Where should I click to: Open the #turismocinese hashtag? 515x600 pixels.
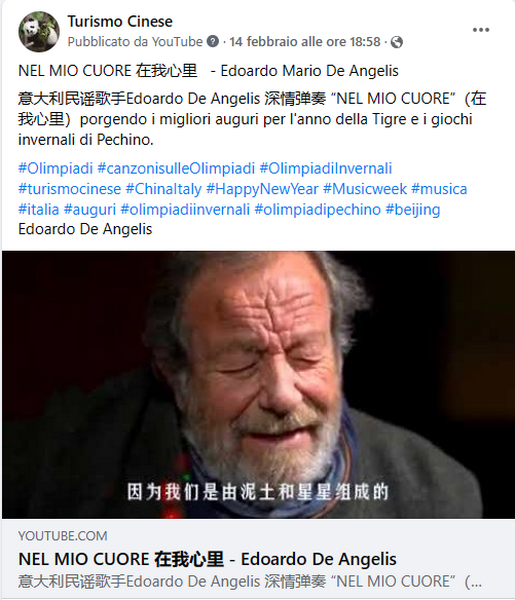[70, 189]
